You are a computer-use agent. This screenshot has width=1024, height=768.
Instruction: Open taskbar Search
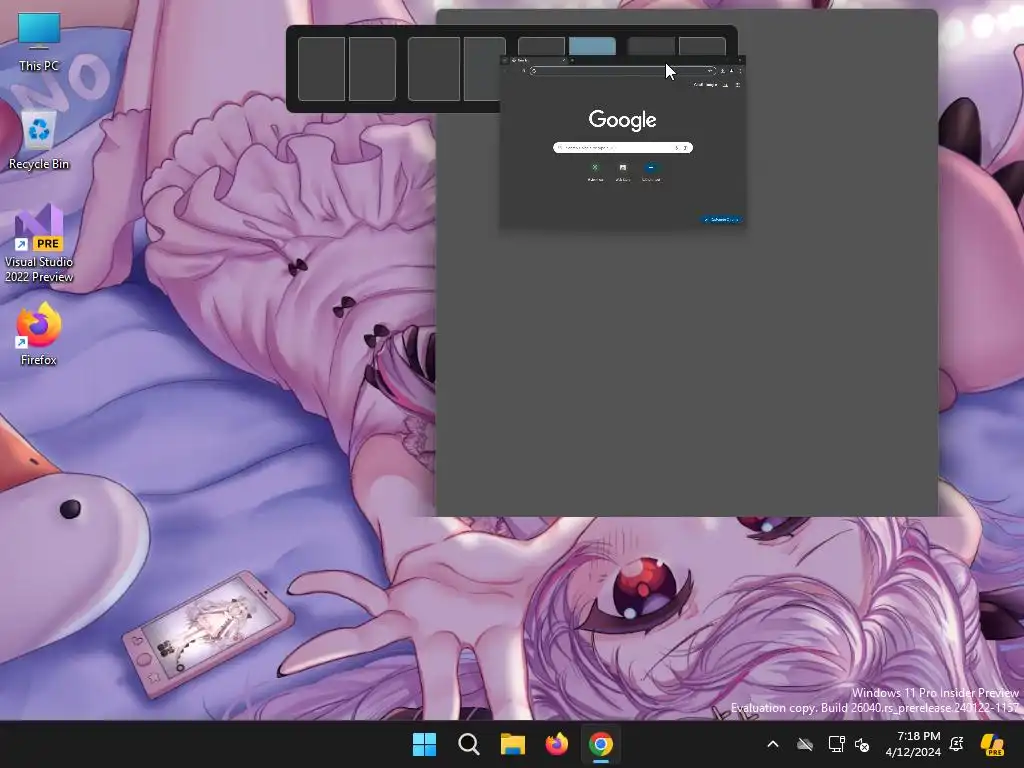469,744
